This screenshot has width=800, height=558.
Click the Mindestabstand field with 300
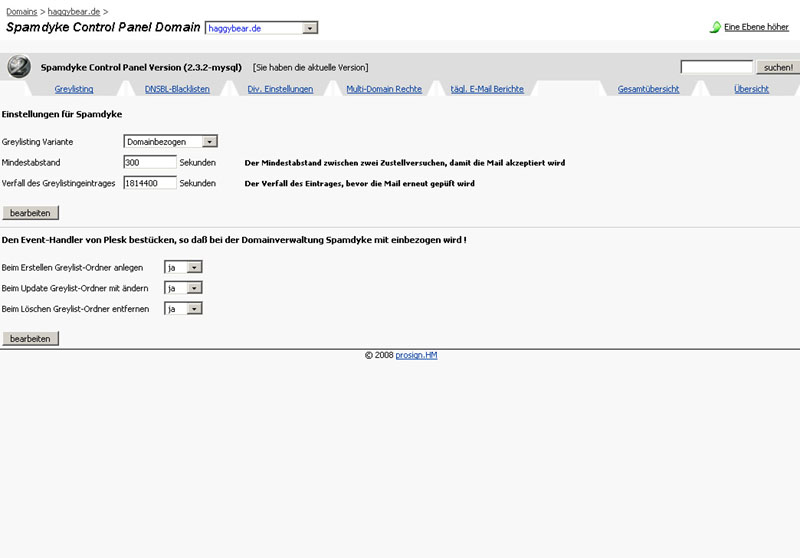(150, 162)
